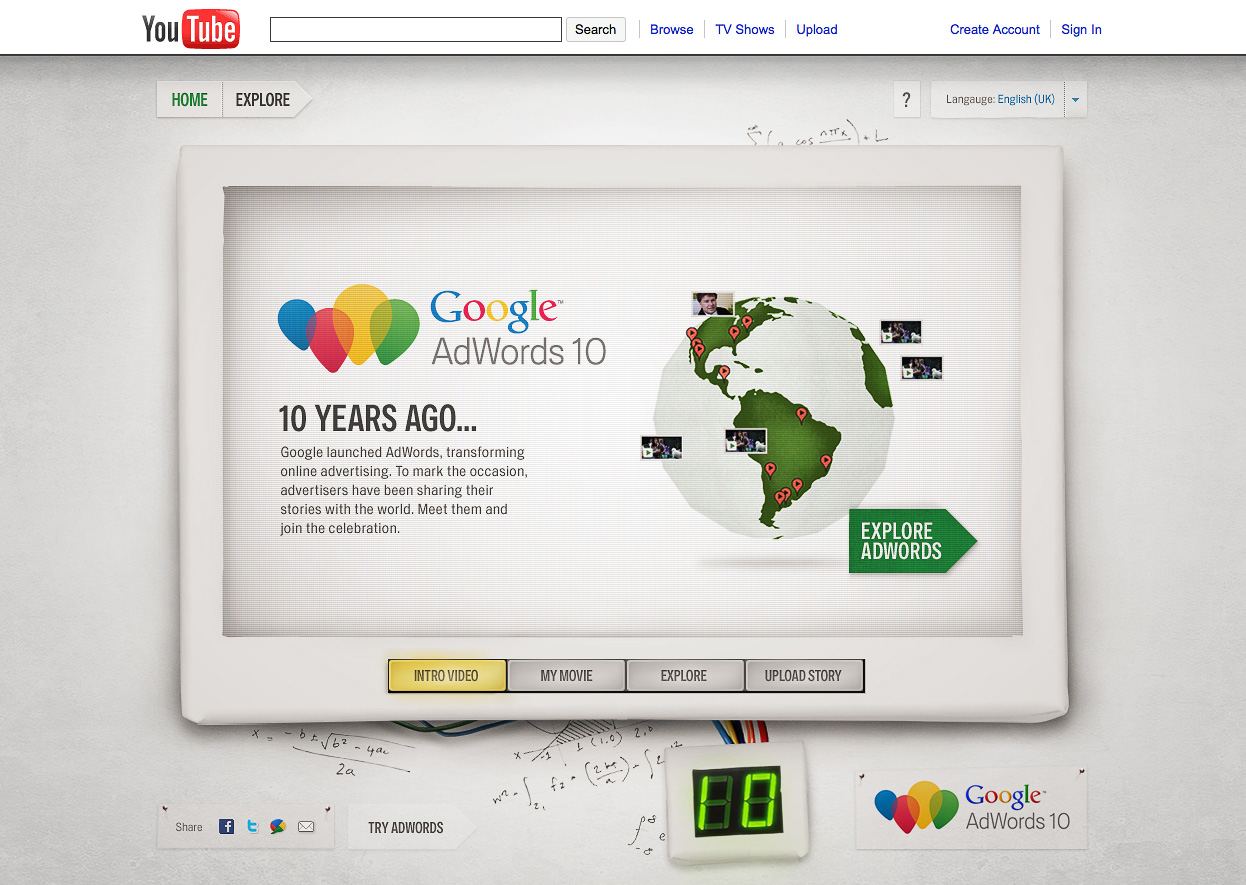This screenshot has height=885, width=1246.
Task: Click the YouTube logo
Action: pos(191,29)
